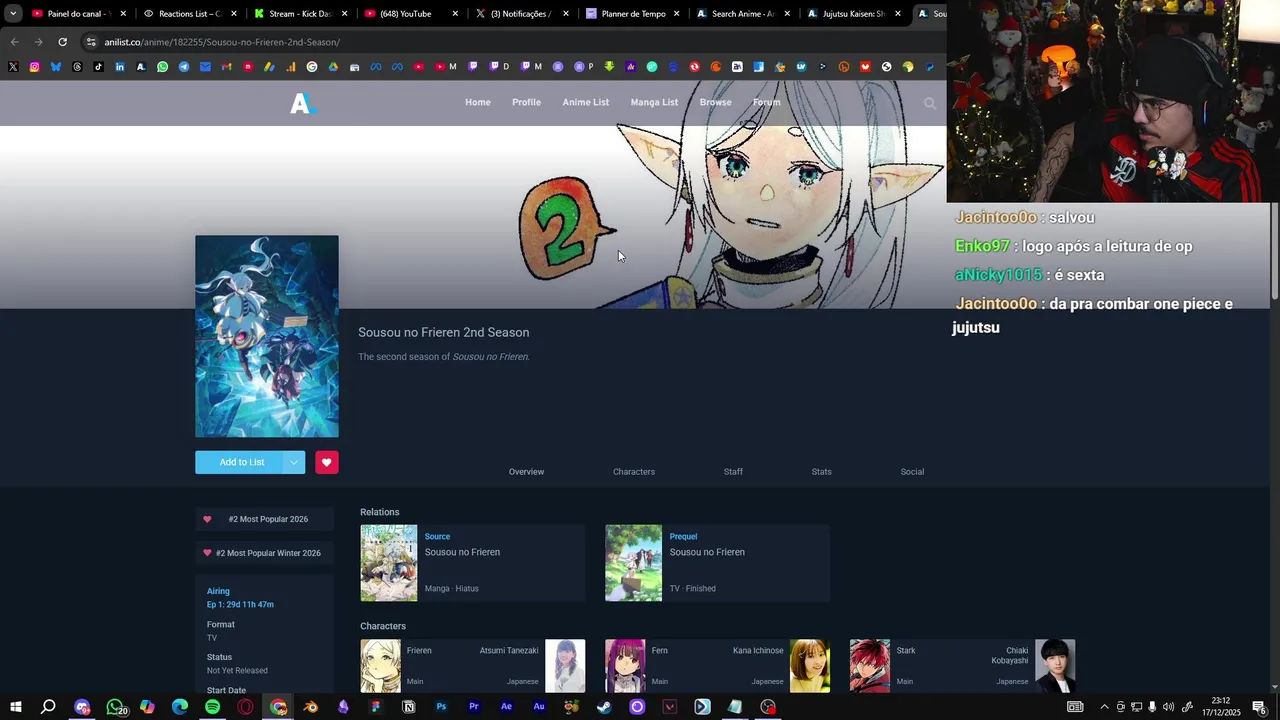The image size is (1280, 720).
Task: Open the Bluesky bookmark
Action: [56, 67]
